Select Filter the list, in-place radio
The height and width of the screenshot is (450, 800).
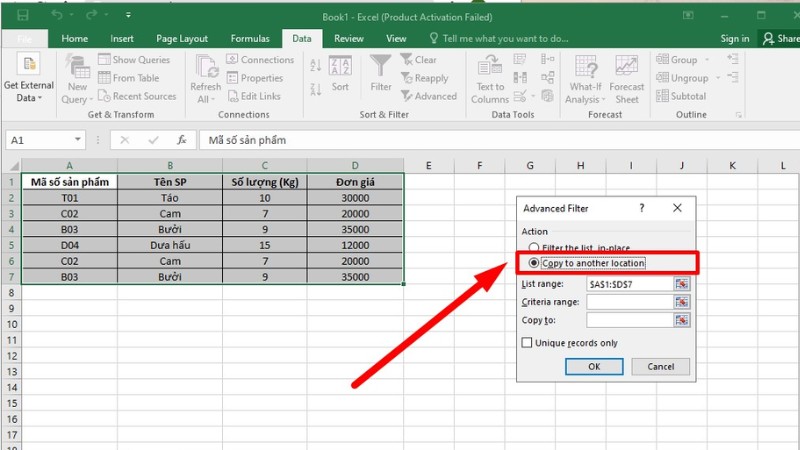(x=534, y=247)
